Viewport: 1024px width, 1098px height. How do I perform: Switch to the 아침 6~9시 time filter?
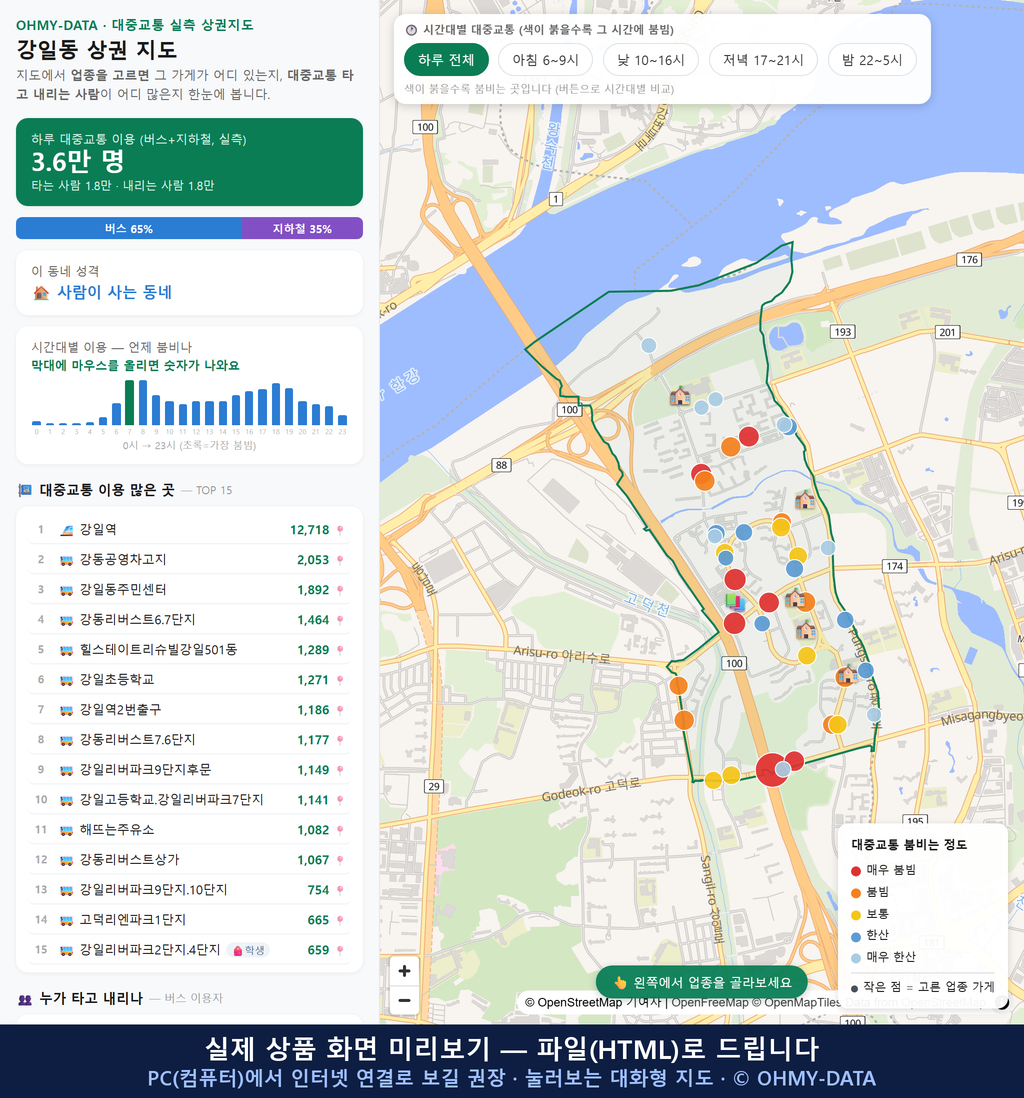[546, 60]
